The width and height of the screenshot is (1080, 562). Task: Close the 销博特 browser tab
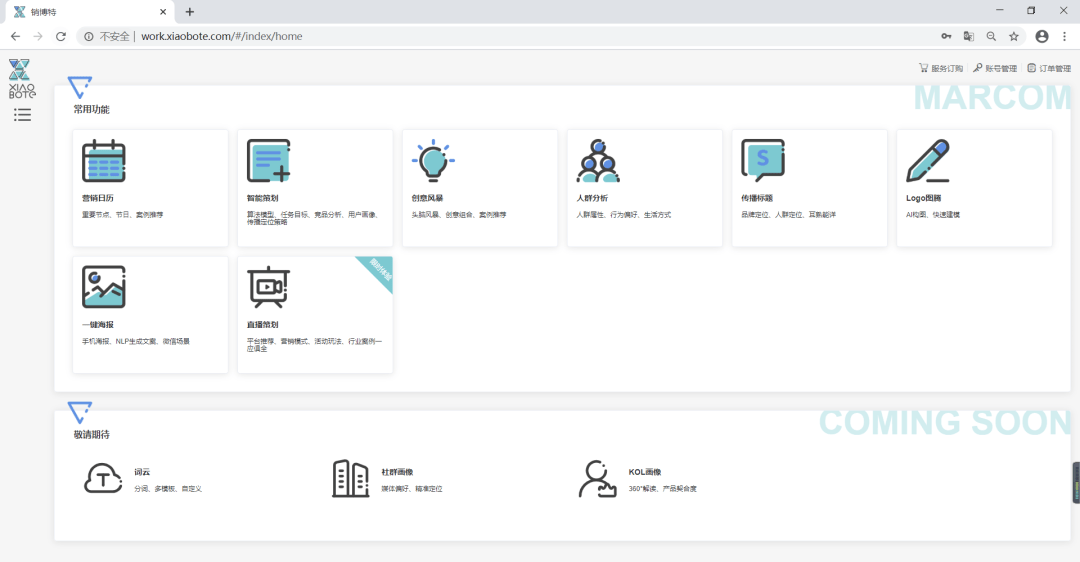coord(163,12)
